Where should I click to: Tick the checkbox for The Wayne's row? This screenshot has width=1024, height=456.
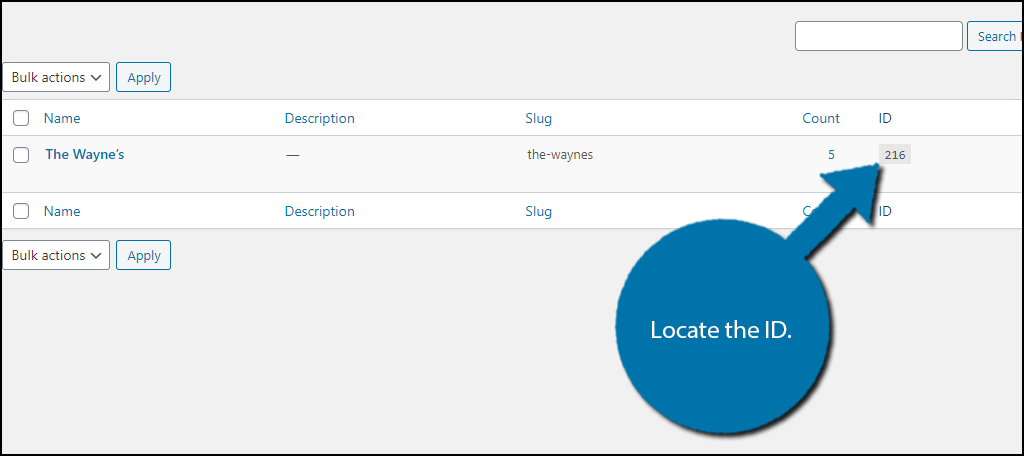tap(21, 155)
